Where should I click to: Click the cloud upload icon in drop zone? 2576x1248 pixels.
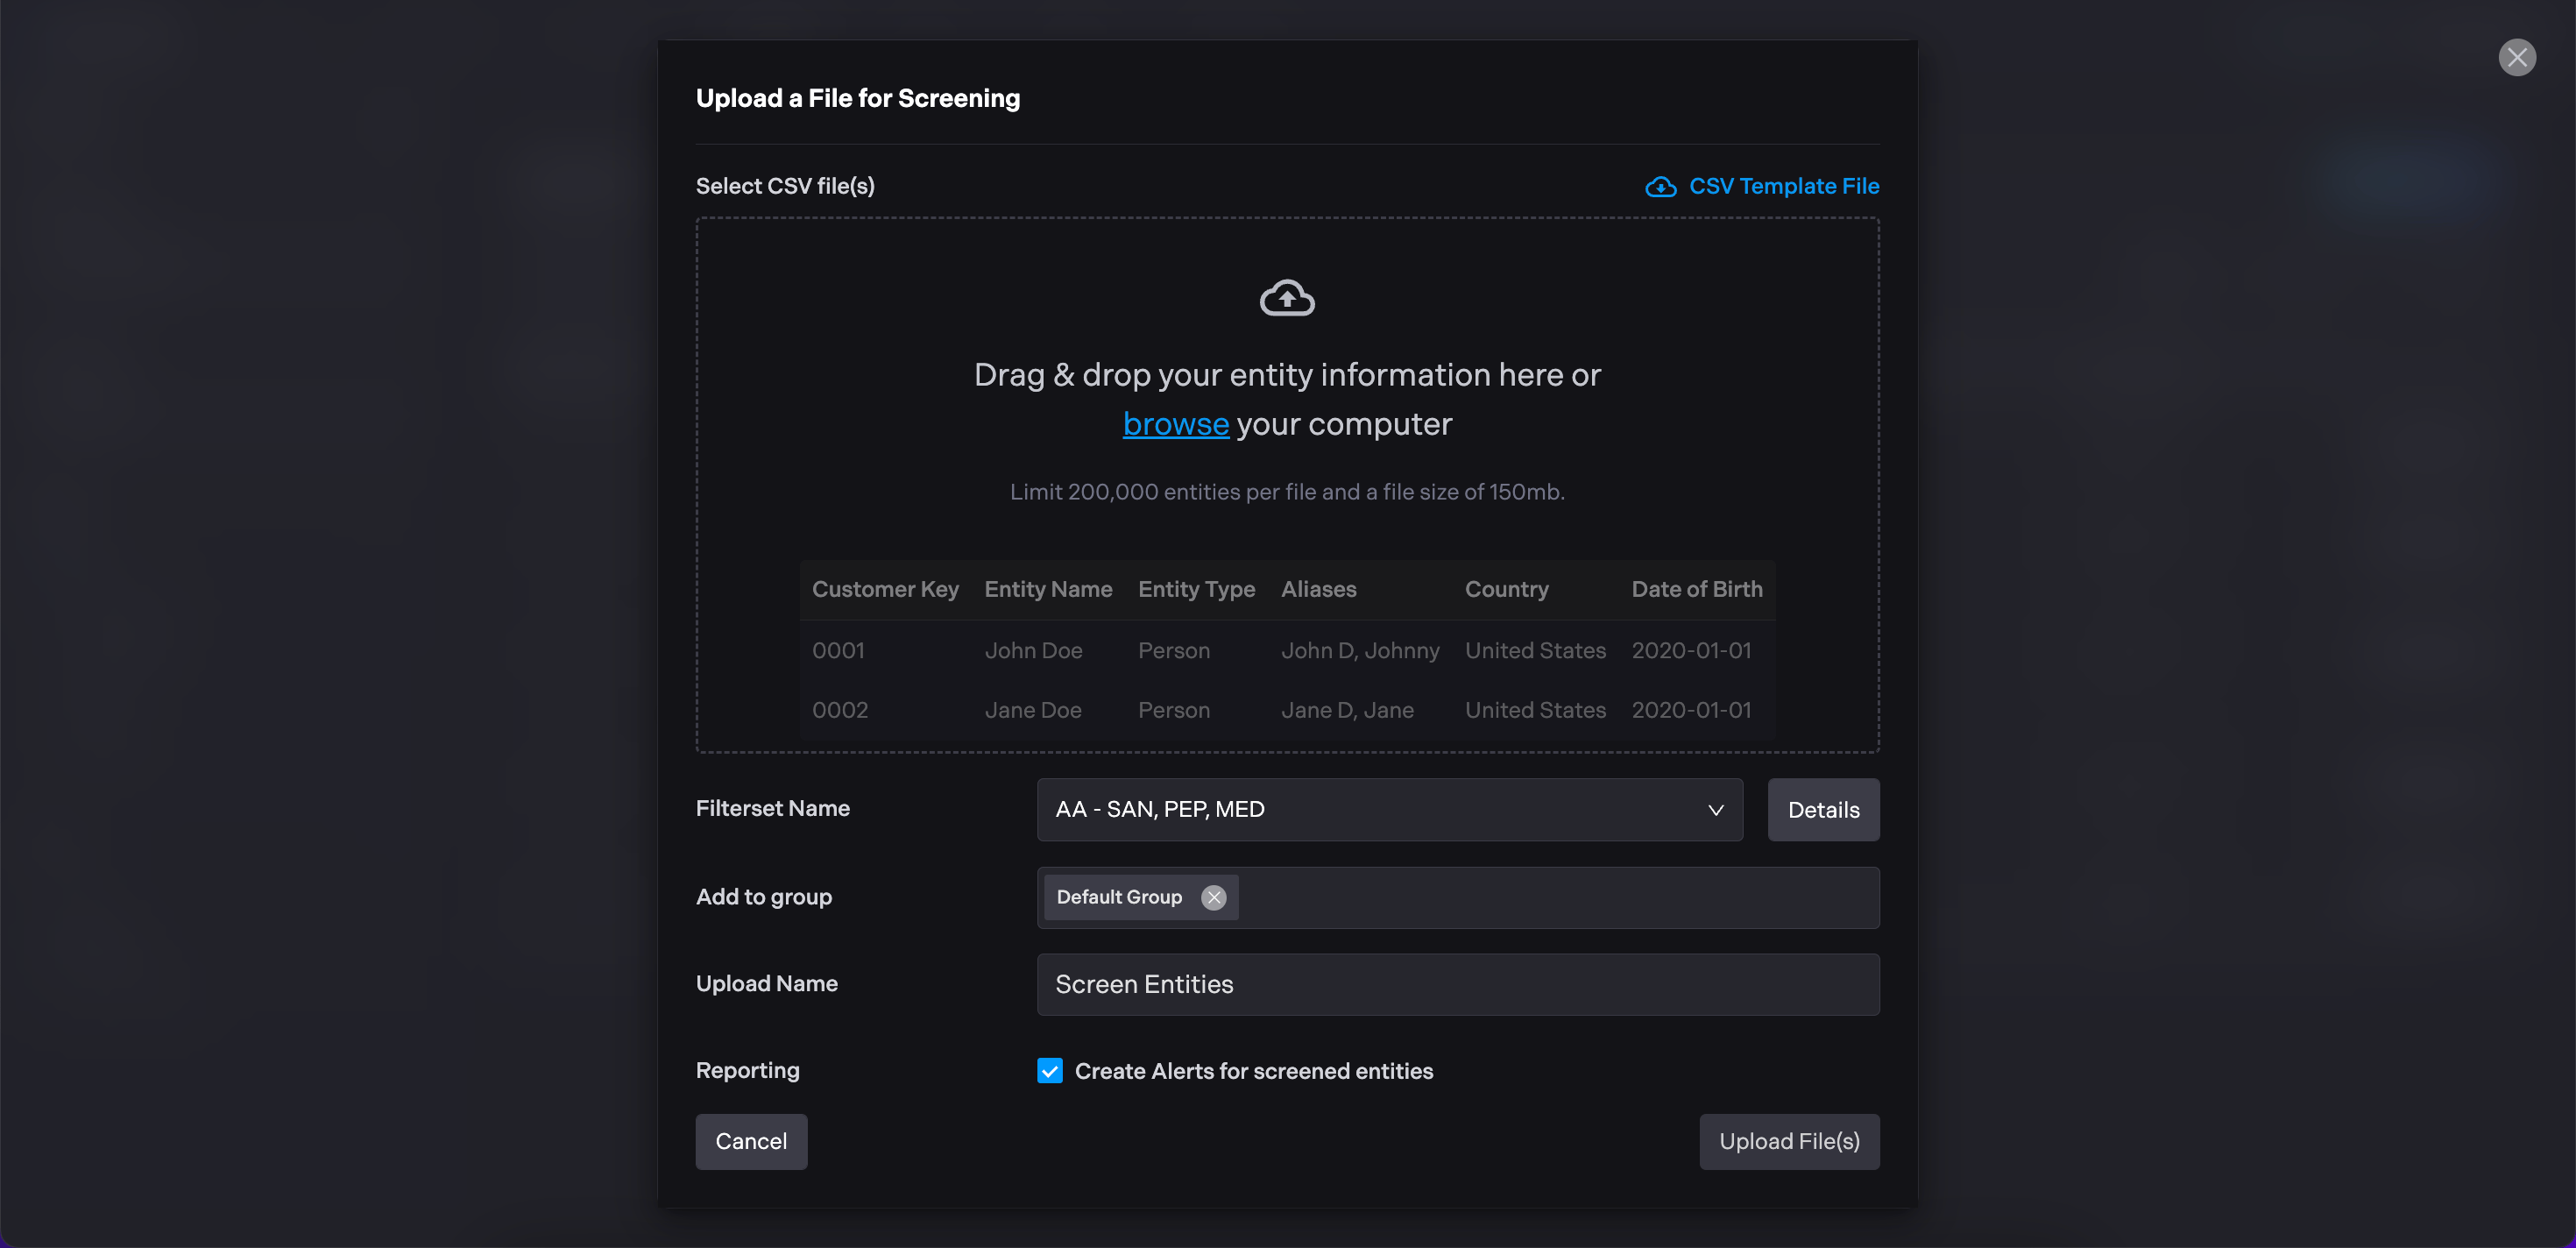[1286, 298]
